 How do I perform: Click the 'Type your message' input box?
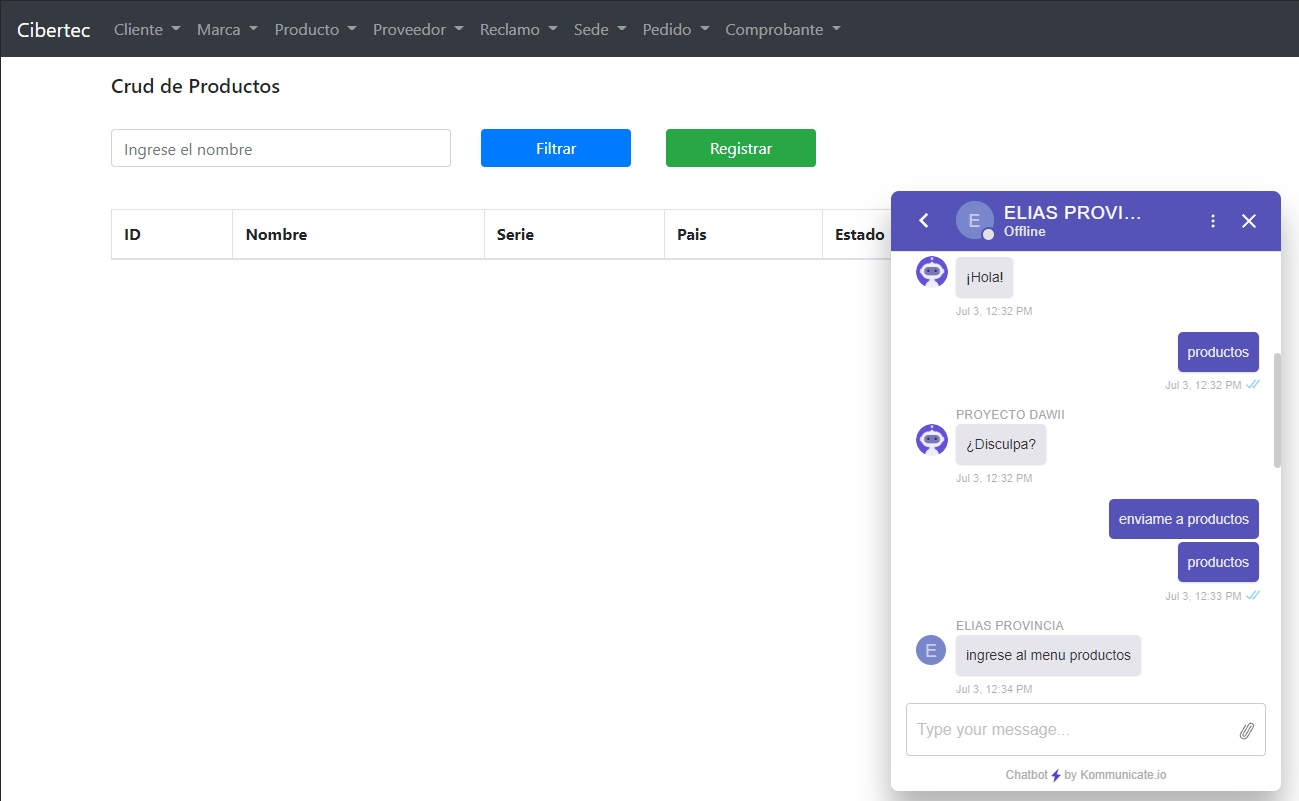coord(1070,730)
